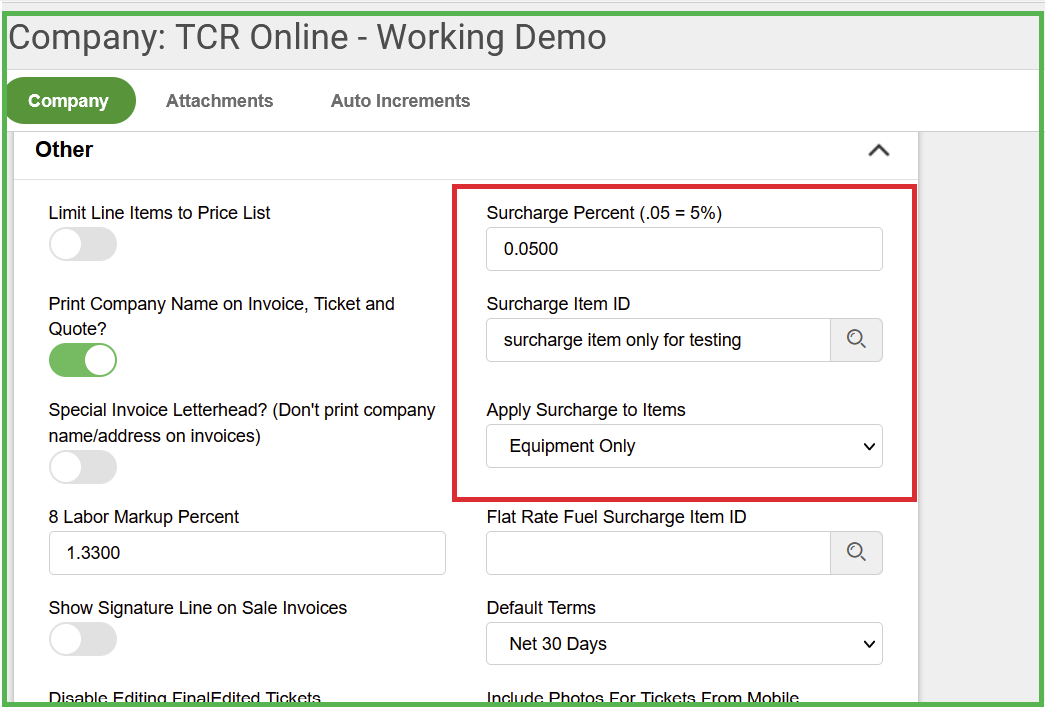Open lookup search for Flat Rate Fuel Surcharge Item
The height and width of the screenshot is (711, 1045).
point(856,552)
